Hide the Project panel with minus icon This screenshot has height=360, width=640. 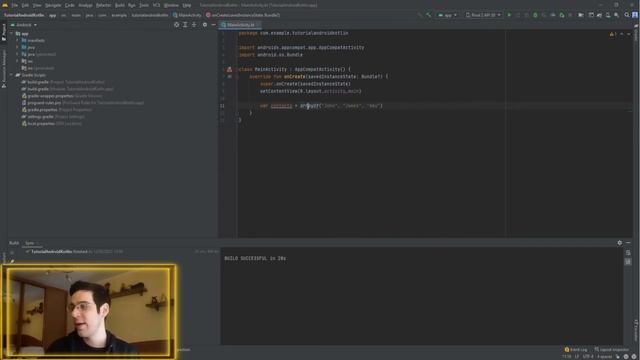tap(213, 25)
